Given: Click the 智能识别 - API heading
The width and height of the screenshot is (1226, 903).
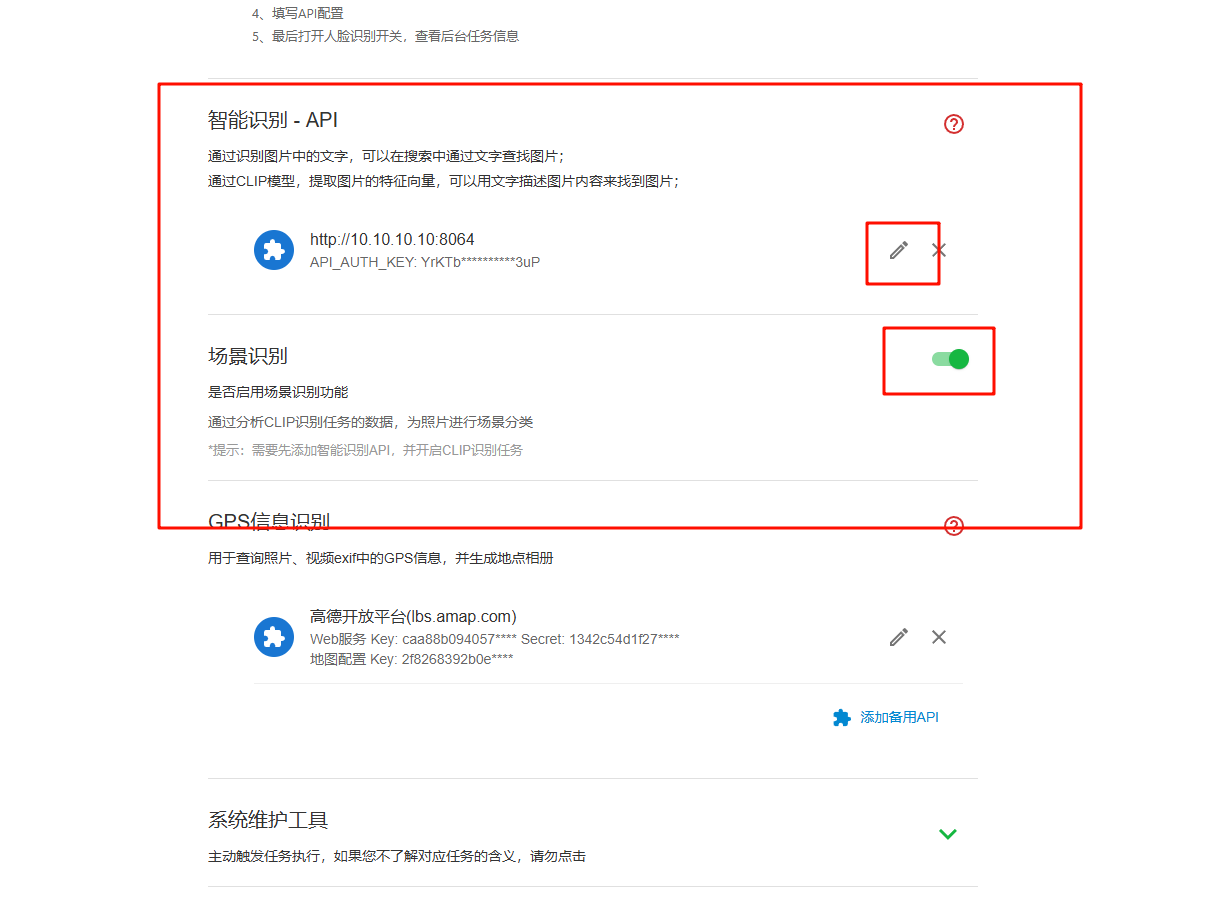Looking at the screenshot, I should [x=273, y=120].
